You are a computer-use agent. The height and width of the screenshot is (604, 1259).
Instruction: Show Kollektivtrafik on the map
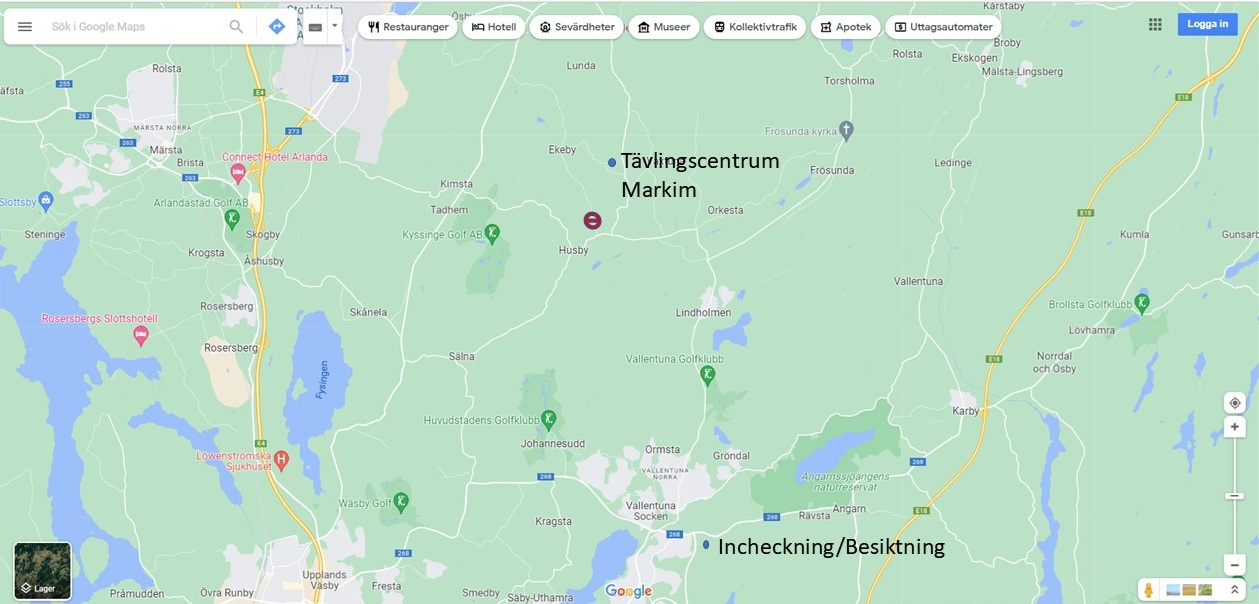756,27
